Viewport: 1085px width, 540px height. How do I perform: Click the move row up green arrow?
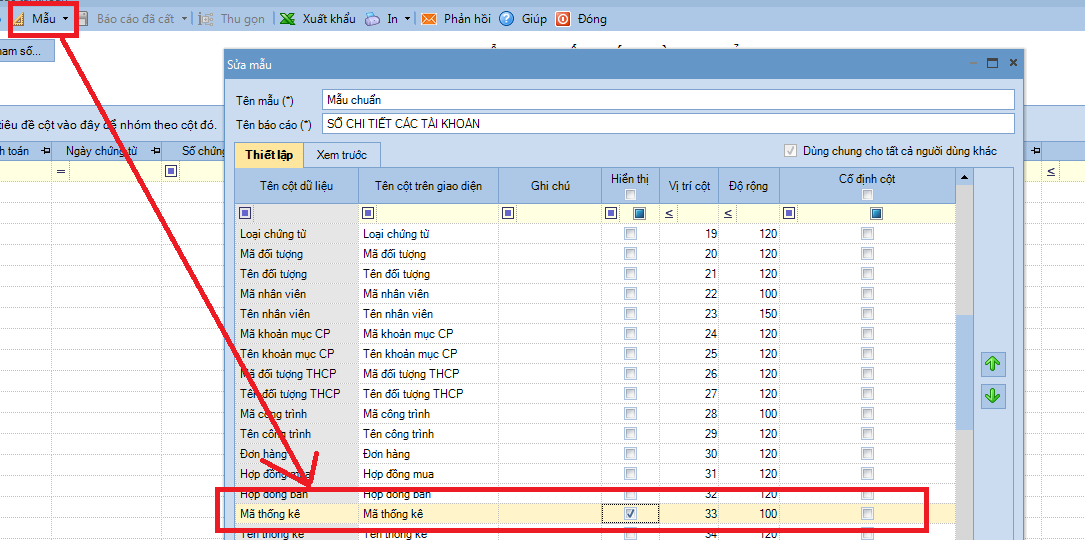point(993,364)
